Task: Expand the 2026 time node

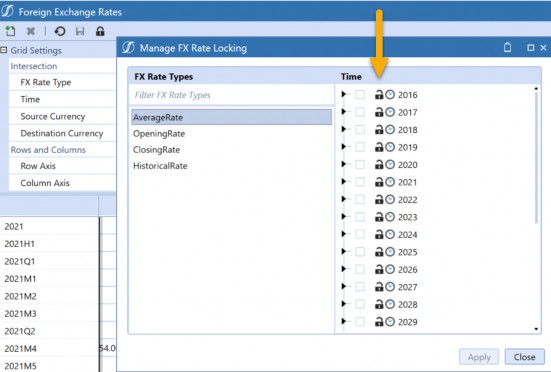Action: 344,269
